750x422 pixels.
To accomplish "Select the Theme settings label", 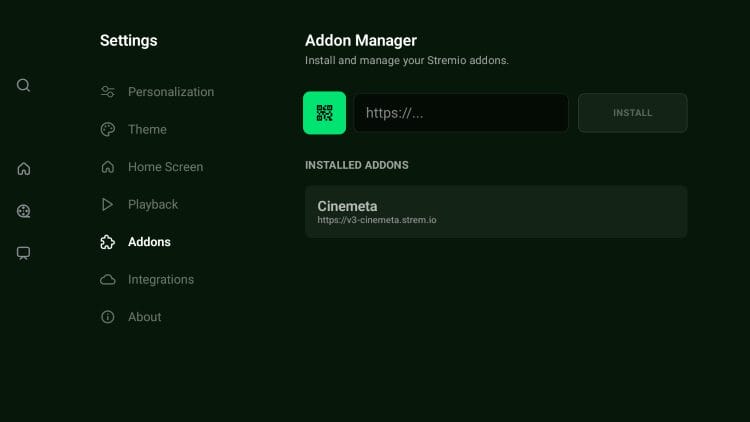I will [x=147, y=130].
